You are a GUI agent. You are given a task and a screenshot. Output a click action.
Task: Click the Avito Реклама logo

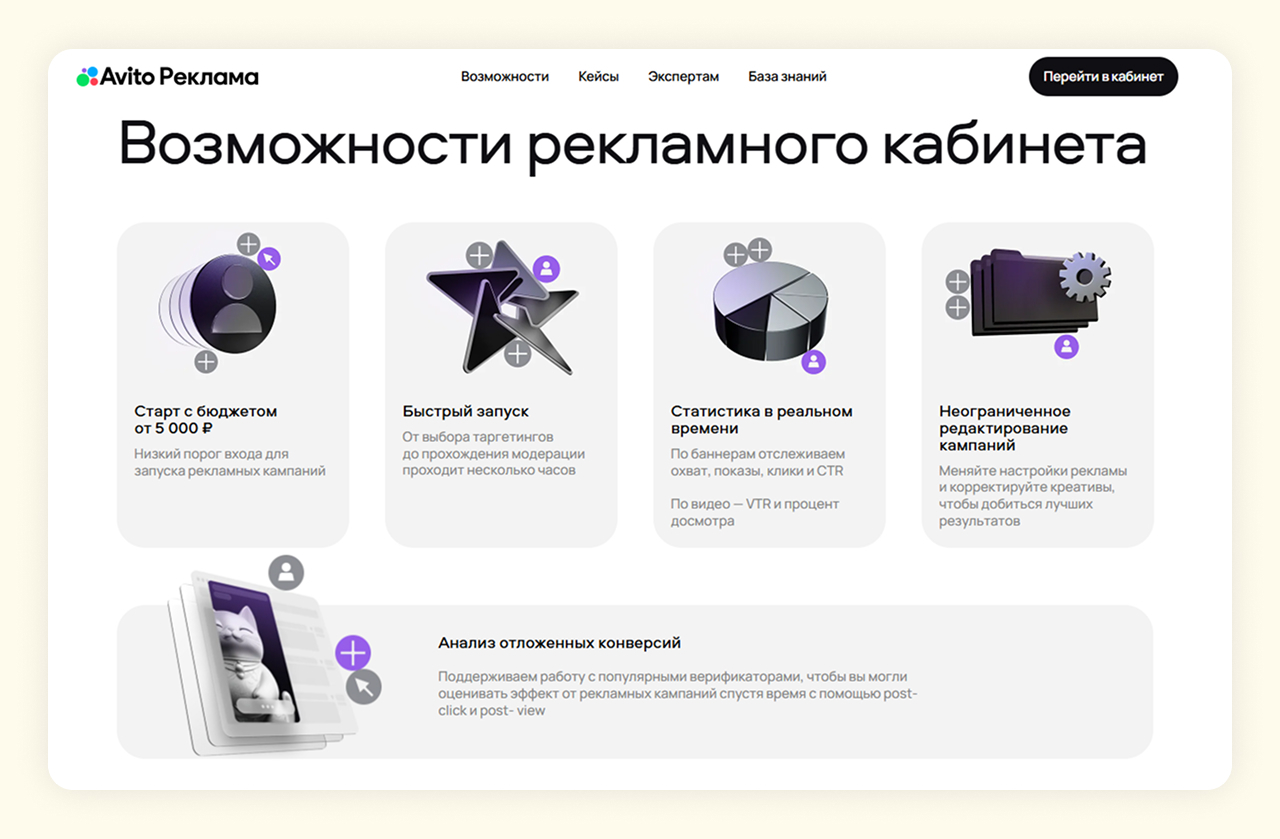coord(167,77)
